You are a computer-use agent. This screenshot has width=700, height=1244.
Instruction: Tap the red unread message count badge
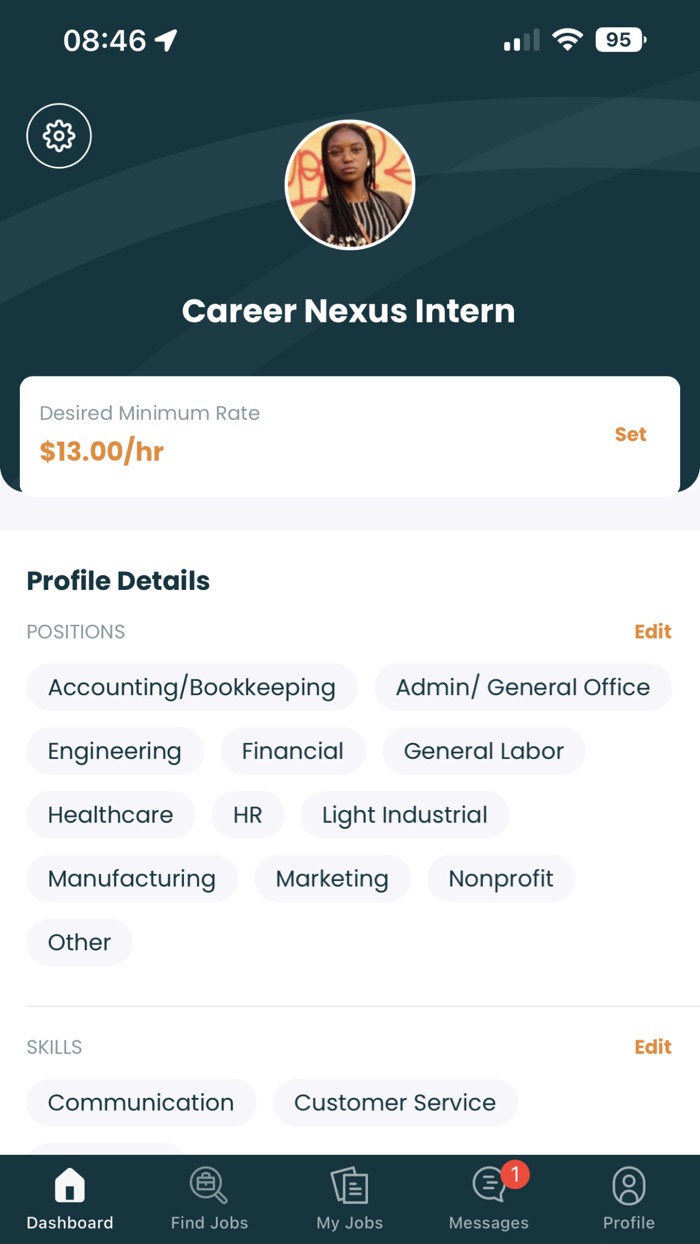515,1170
